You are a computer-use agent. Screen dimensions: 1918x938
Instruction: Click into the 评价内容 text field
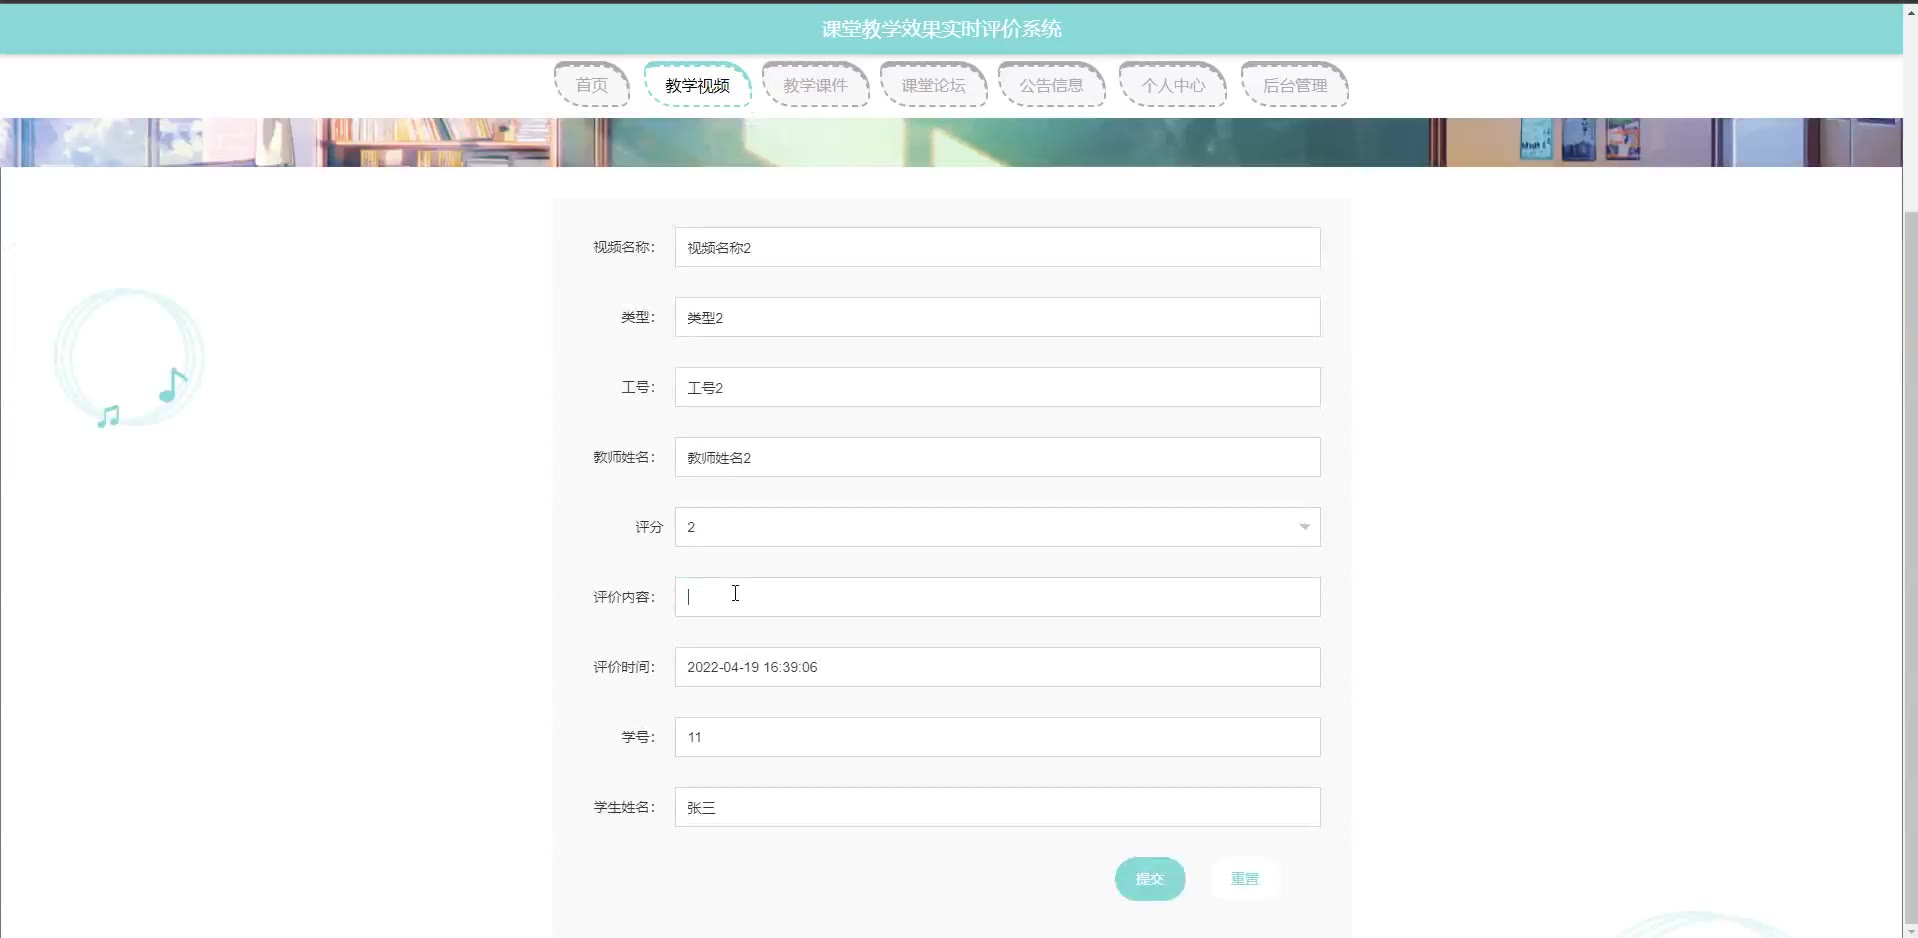click(997, 597)
